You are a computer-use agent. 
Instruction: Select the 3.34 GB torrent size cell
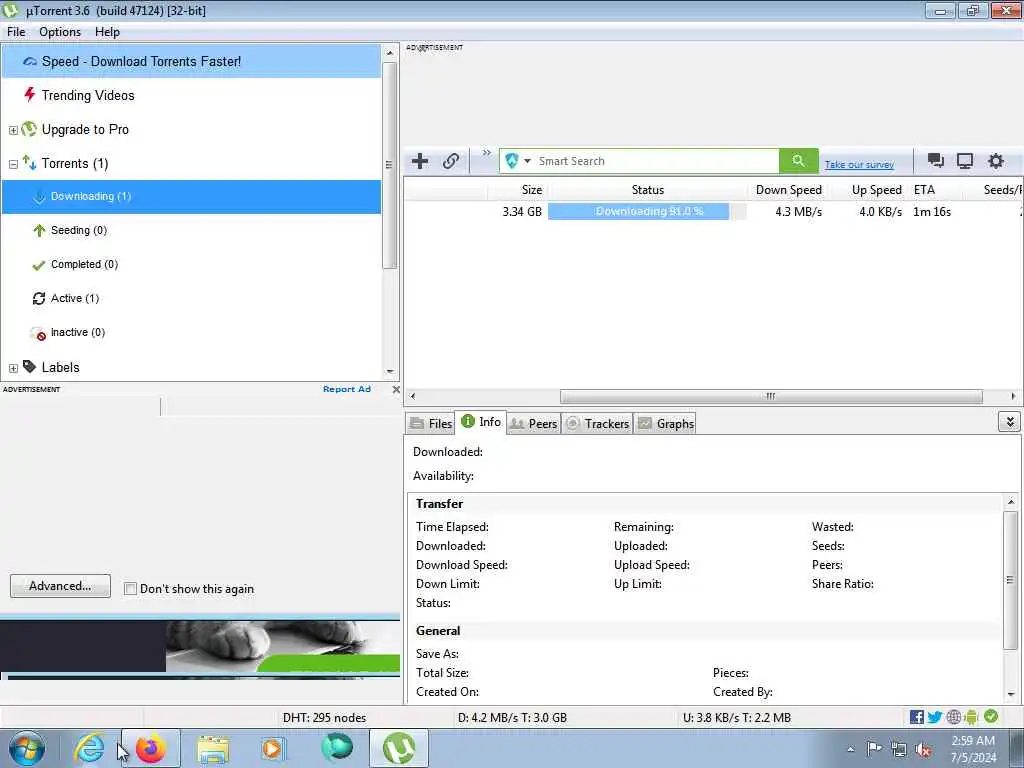point(522,212)
